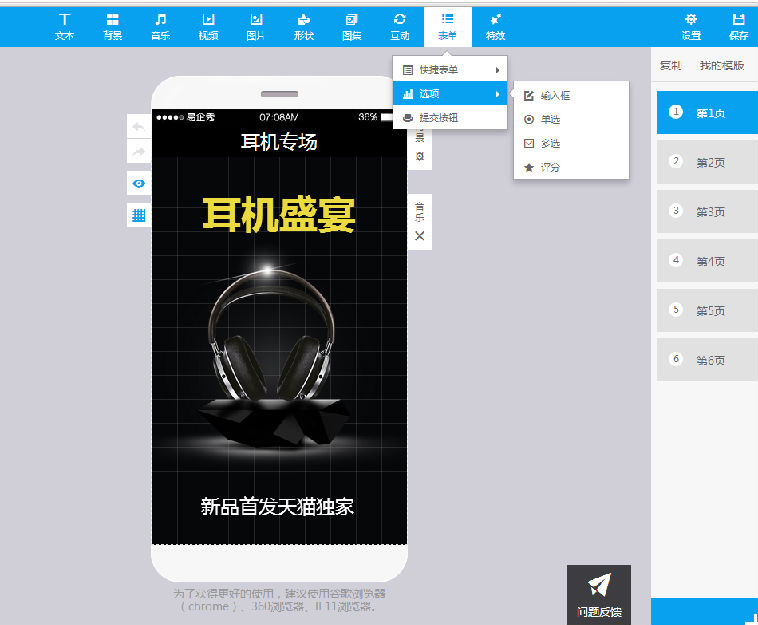This screenshot has width=758, height=625.
Task: Toggle the eye preview button
Action: (x=139, y=184)
